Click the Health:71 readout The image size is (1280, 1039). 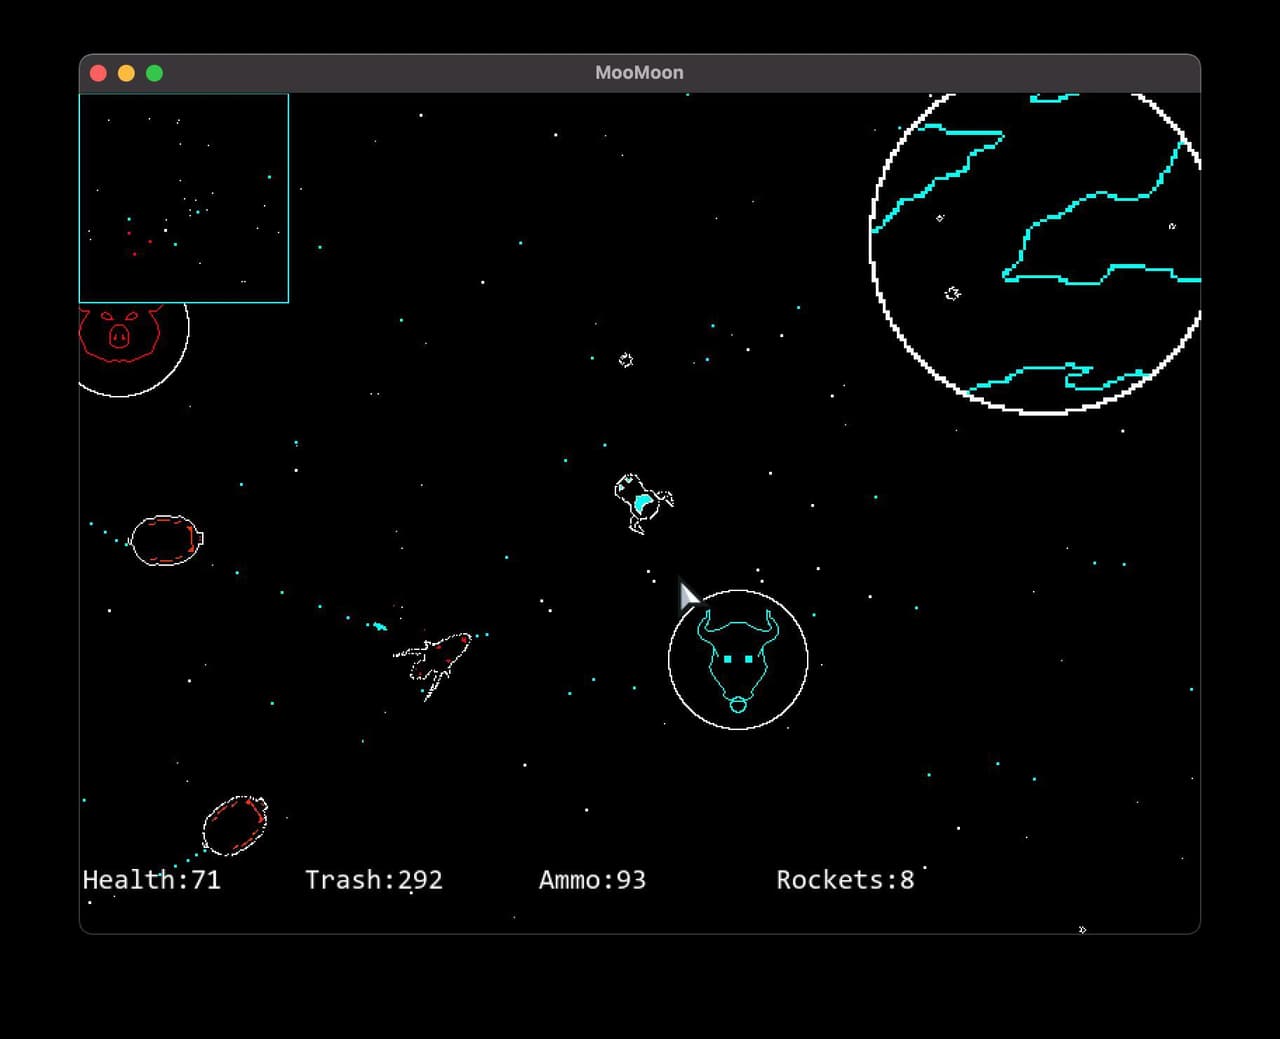[152, 880]
